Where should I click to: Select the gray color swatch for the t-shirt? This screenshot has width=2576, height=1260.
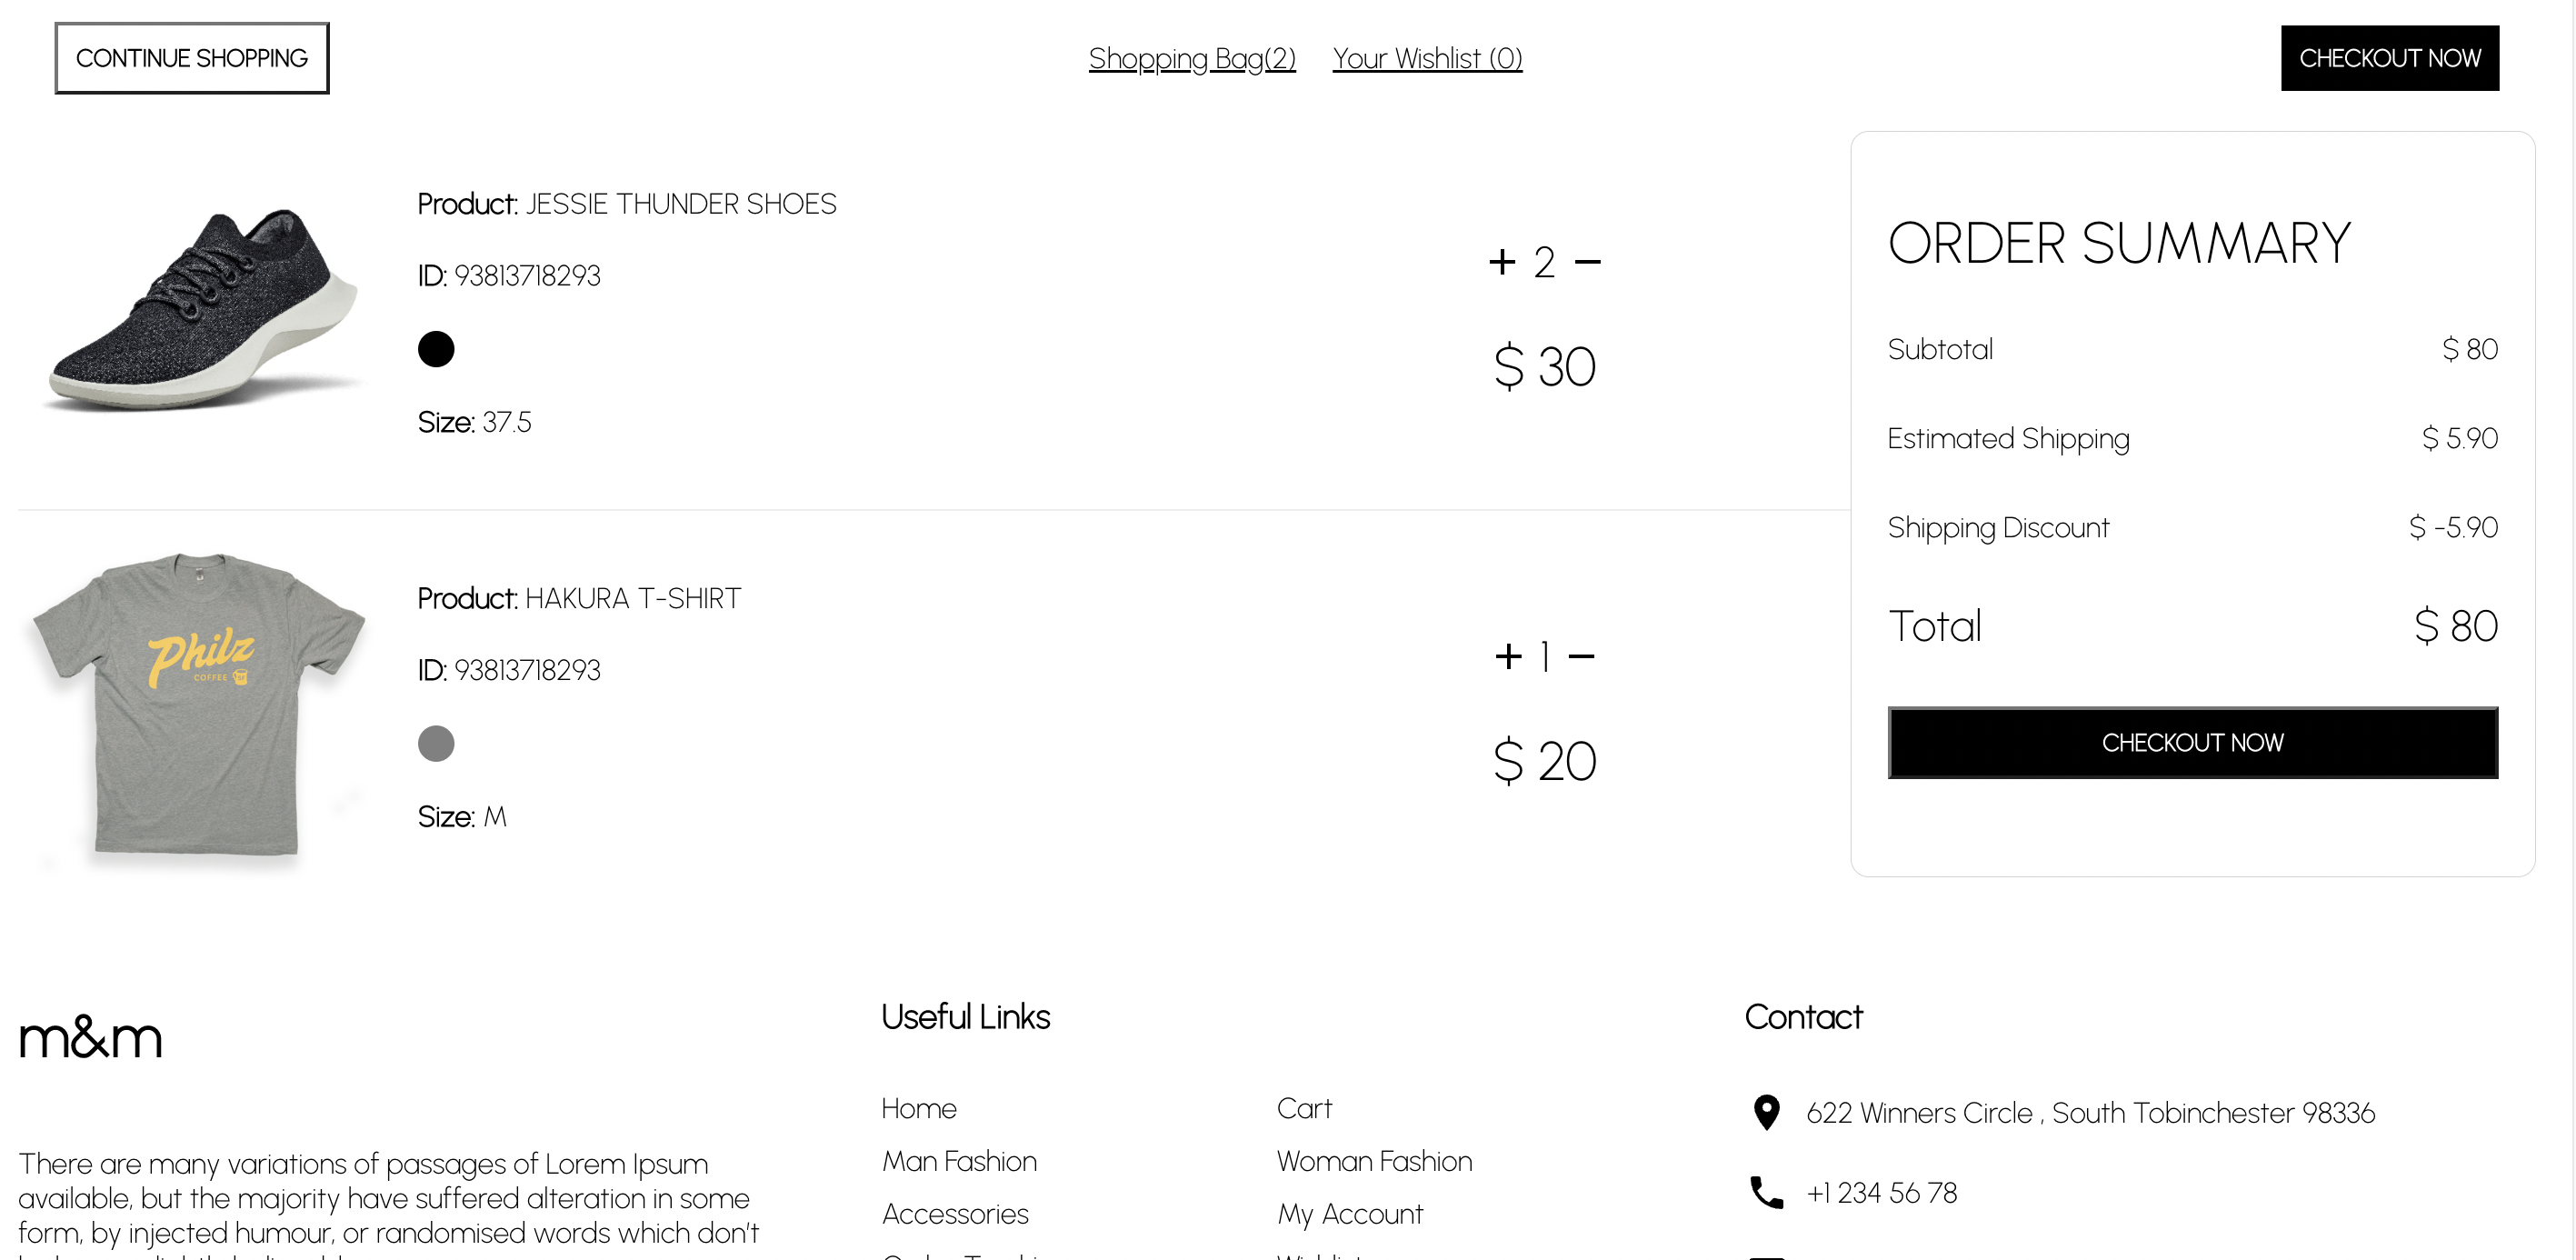[x=436, y=743]
